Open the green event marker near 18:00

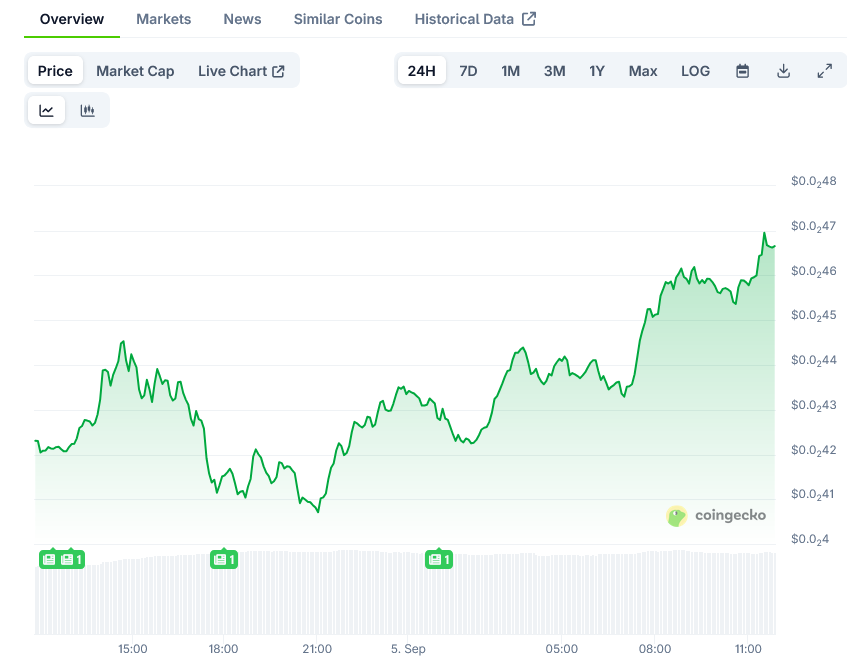point(224,559)
